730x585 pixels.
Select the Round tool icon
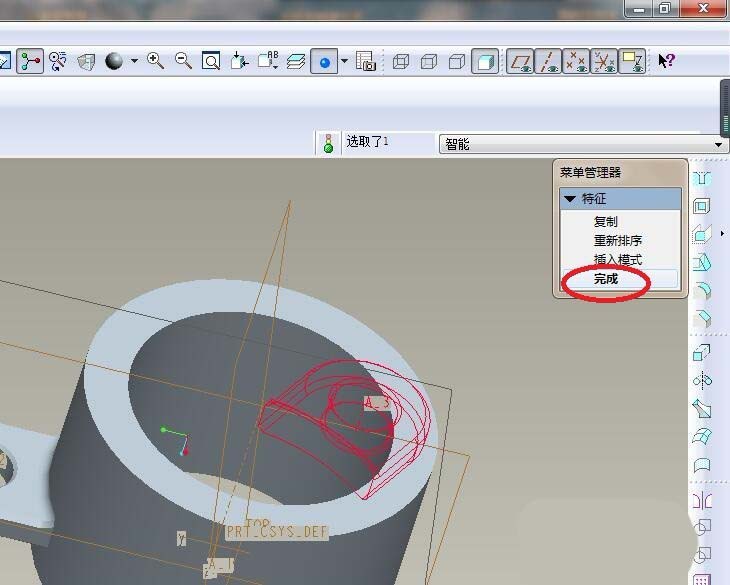coord(702,291)
